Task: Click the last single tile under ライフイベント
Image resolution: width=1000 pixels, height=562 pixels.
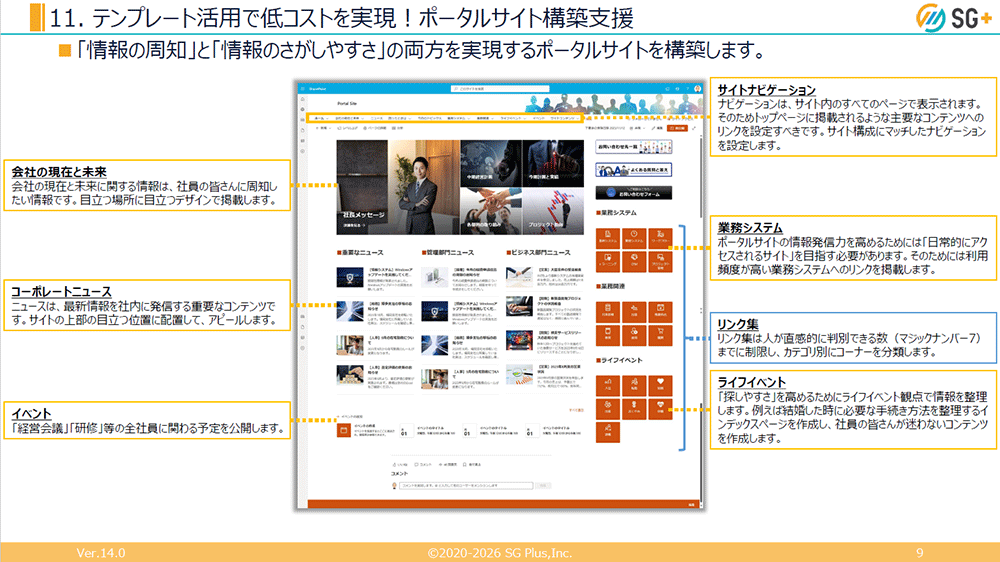Action: tap(608, 432)
